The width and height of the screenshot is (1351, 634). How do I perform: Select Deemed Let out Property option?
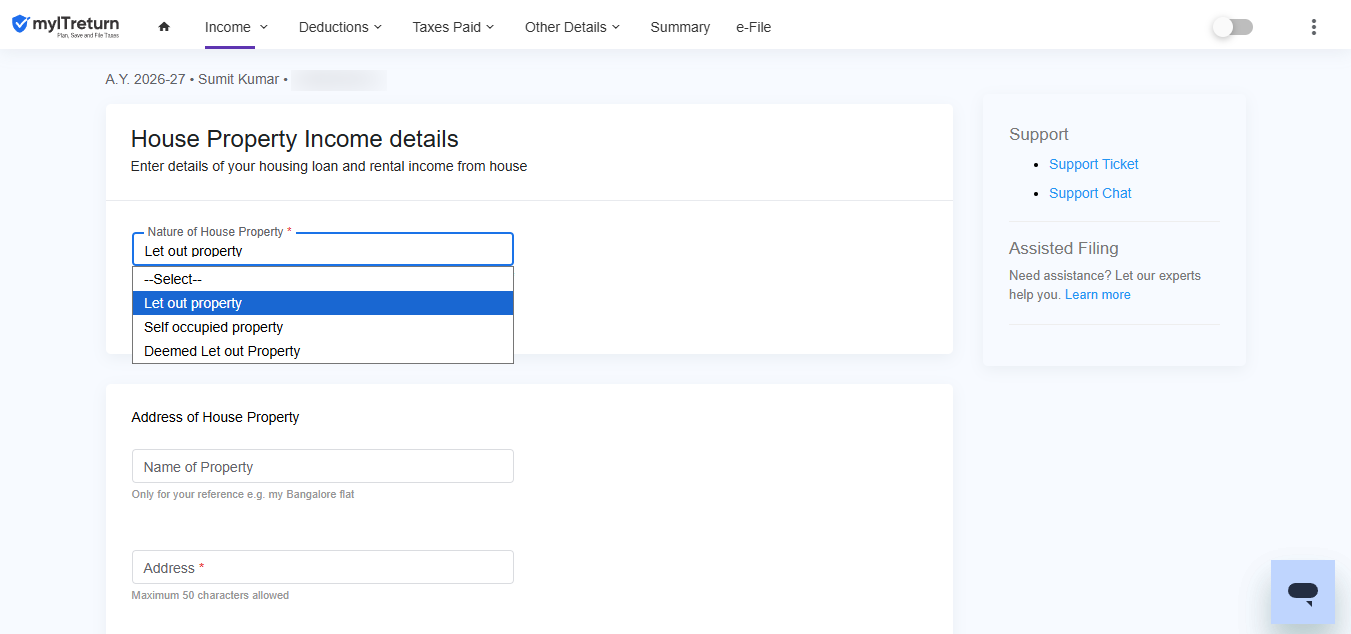323,351
